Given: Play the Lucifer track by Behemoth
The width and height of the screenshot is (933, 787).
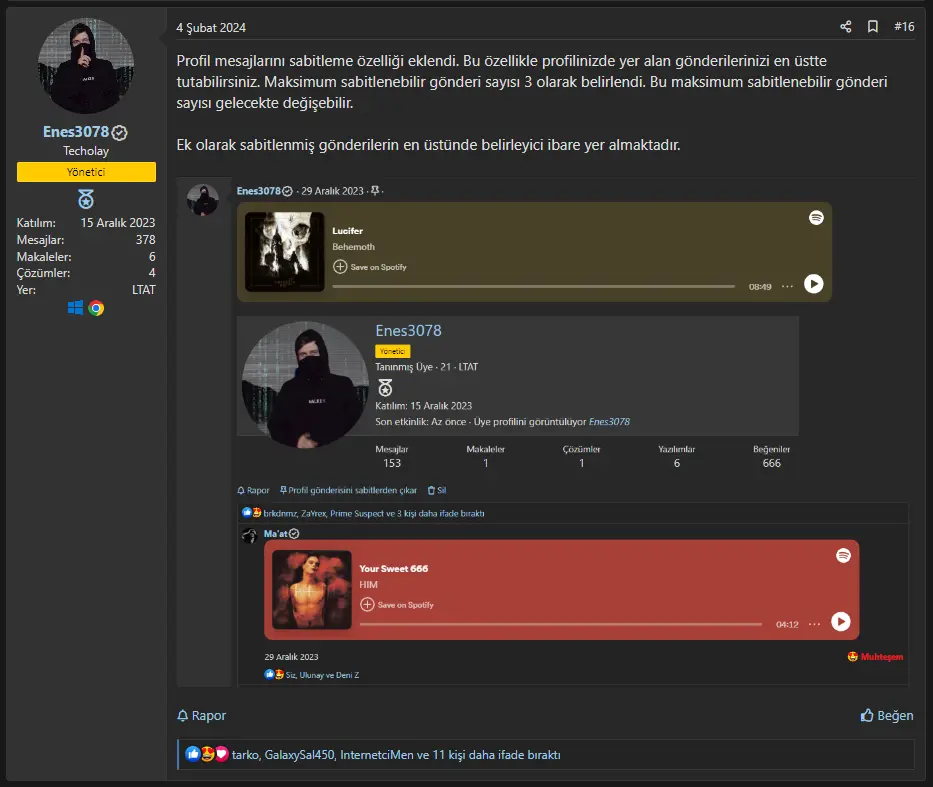Looking at the screenshot, I should click(813, 284).
